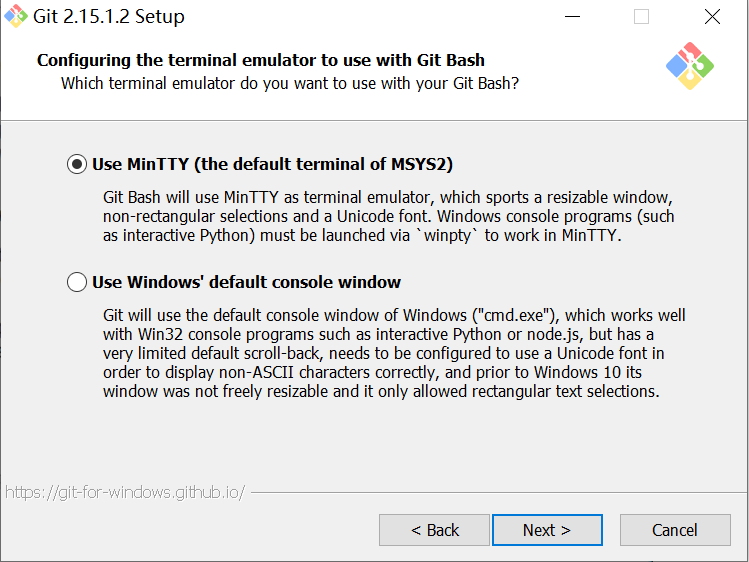The height and width of the screenshot is (562, 749).
Task: Click the large Git logo in header
Action: (x=690, y=66)
